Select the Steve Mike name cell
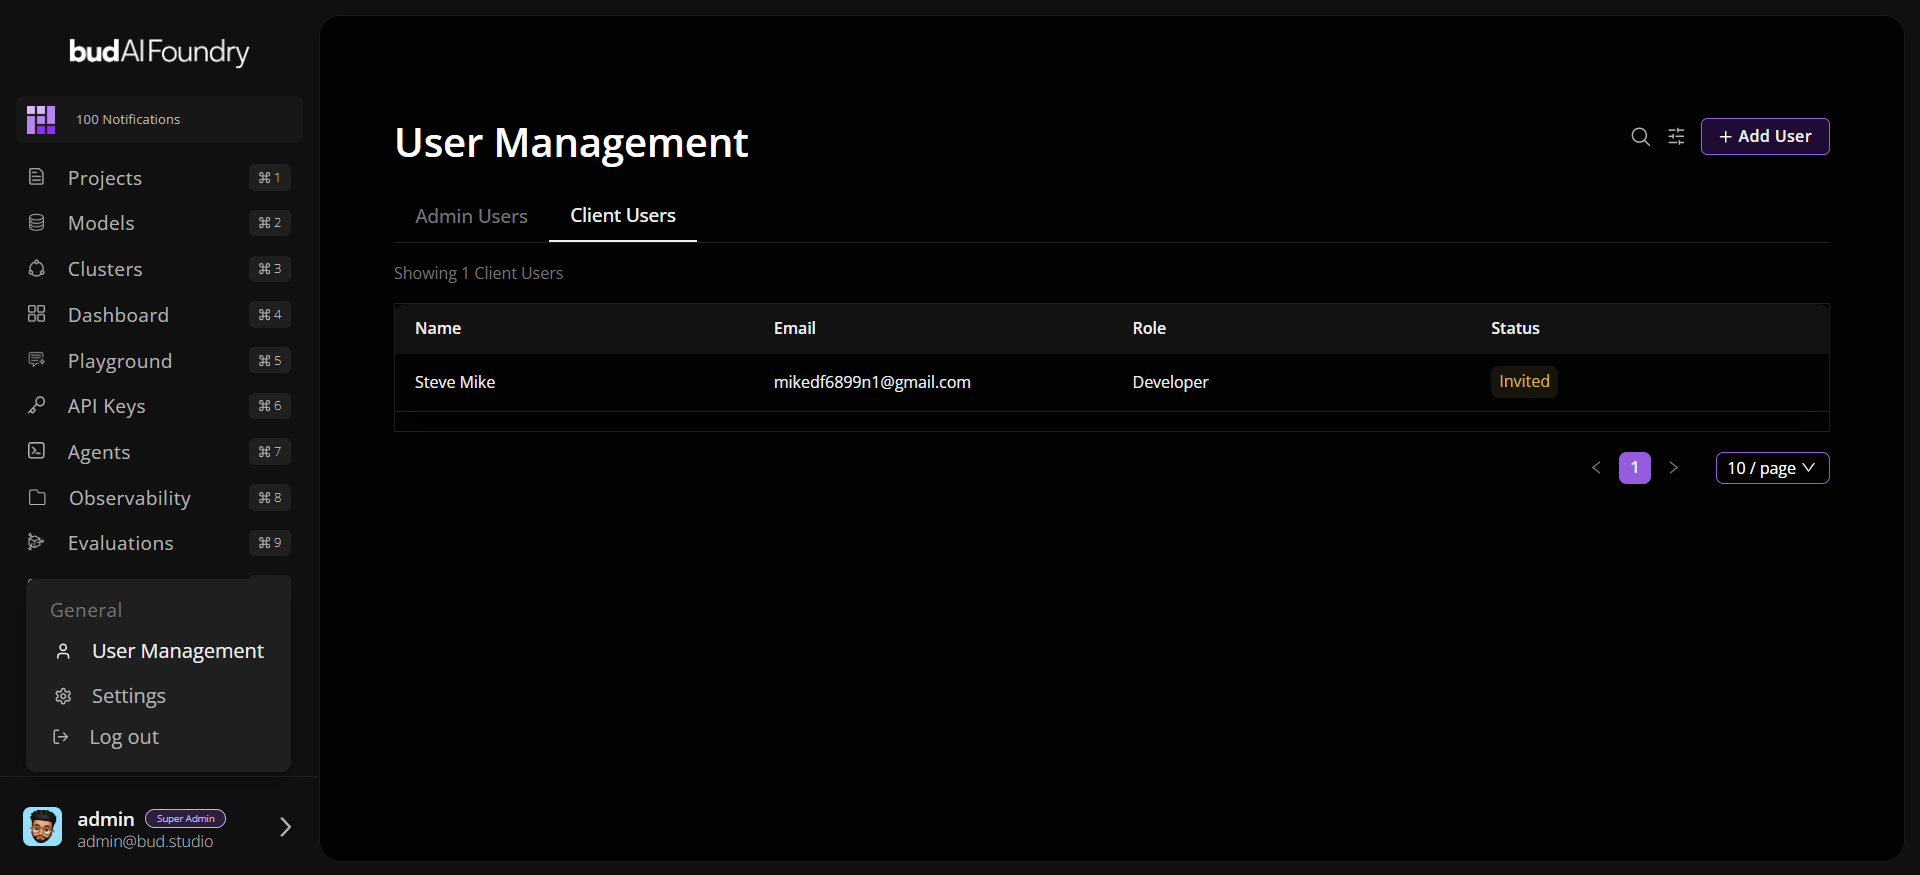 click(455, 382)
